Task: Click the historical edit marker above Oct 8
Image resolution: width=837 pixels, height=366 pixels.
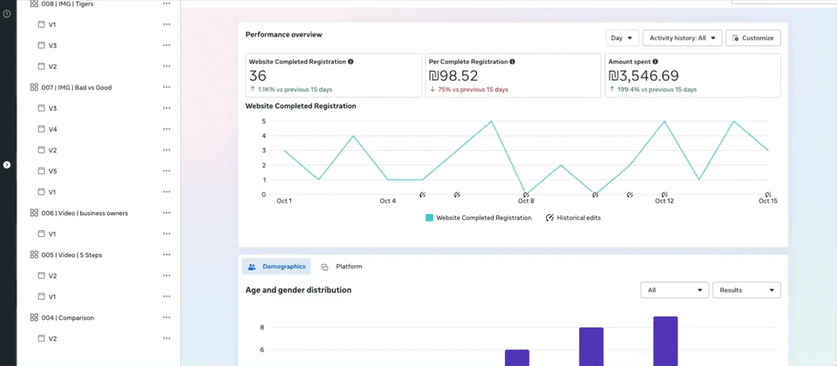Action: 526,195
